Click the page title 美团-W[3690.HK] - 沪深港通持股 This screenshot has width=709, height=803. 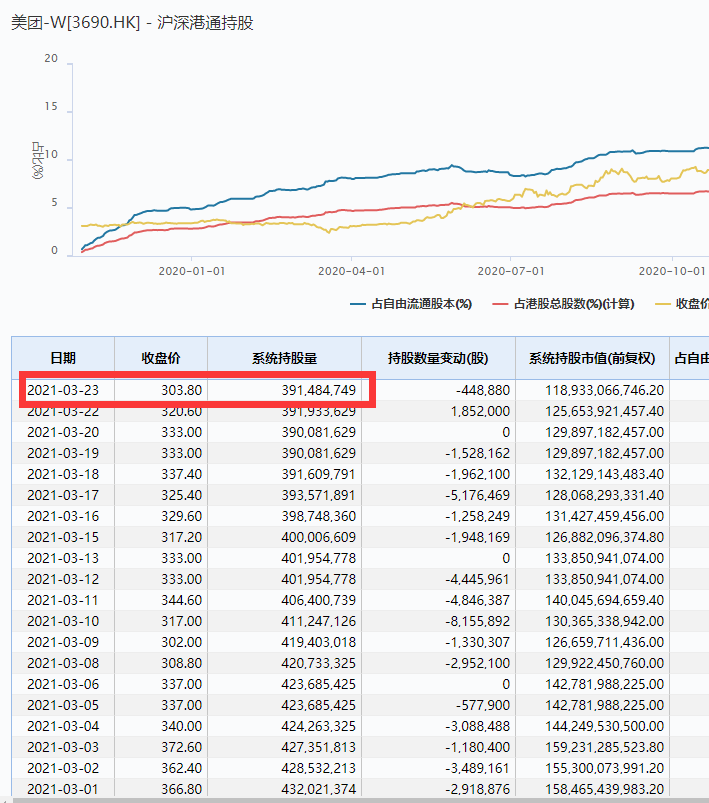tap(132, 23)
